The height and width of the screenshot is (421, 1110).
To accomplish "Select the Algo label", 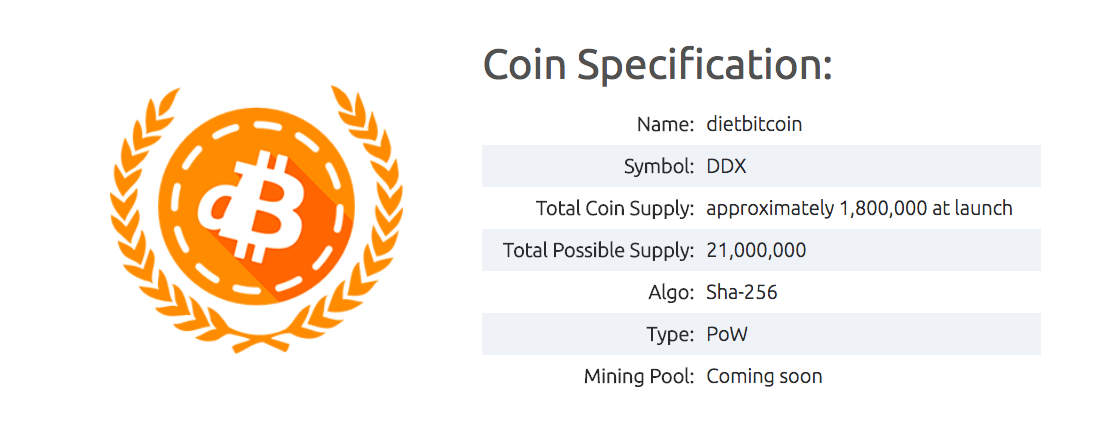I will tap(671, 293).
